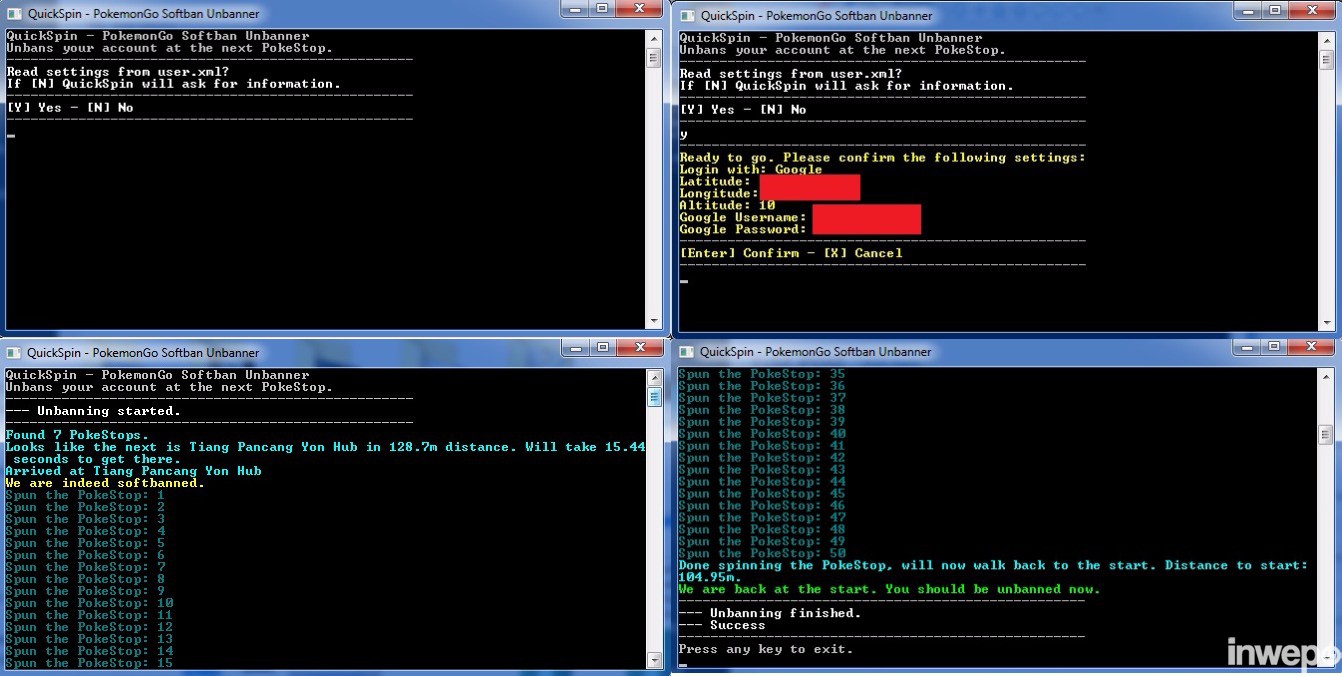Click 'We are back at the start' line
1342x676 pixels.
pos(890,590)
